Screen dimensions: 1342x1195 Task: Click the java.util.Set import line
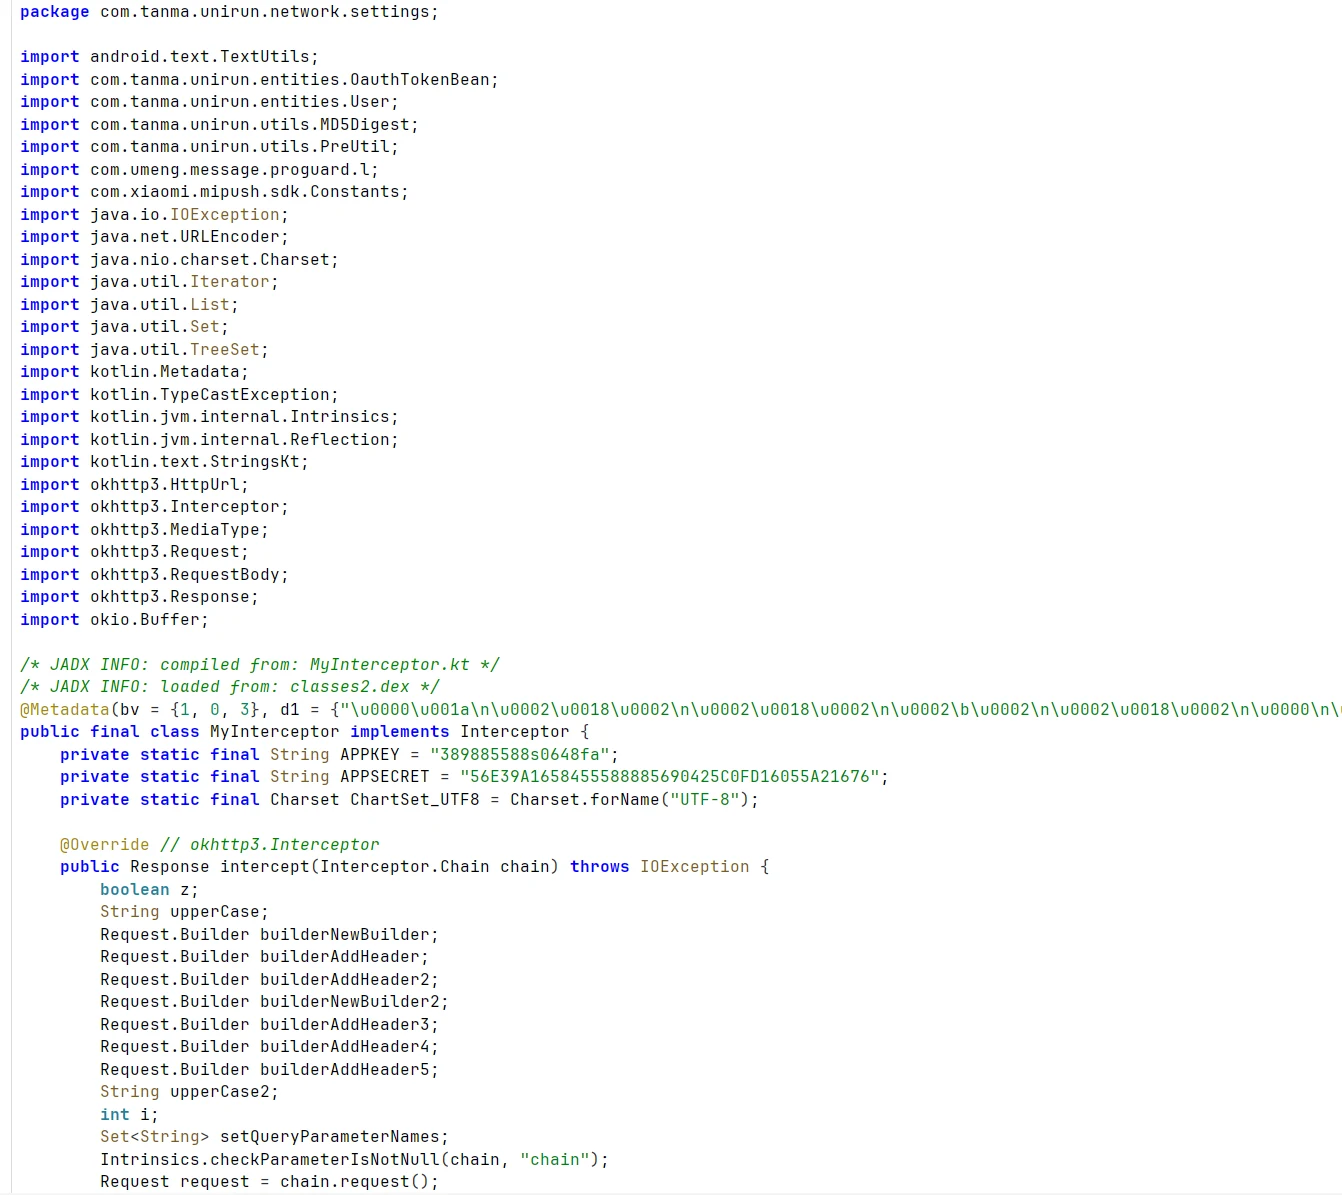point(124,327)
